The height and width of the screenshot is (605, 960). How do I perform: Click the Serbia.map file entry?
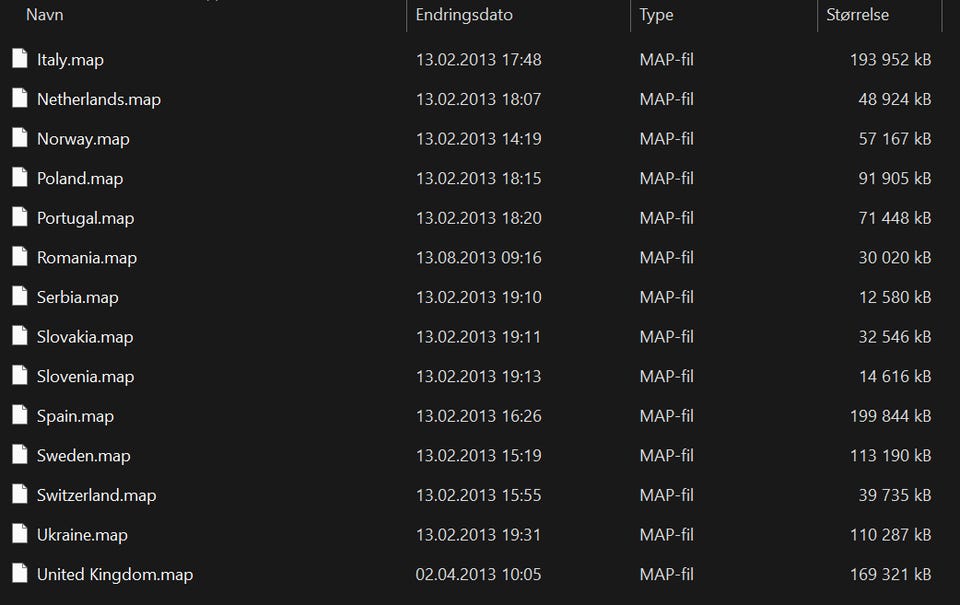(x=77, y=297)
